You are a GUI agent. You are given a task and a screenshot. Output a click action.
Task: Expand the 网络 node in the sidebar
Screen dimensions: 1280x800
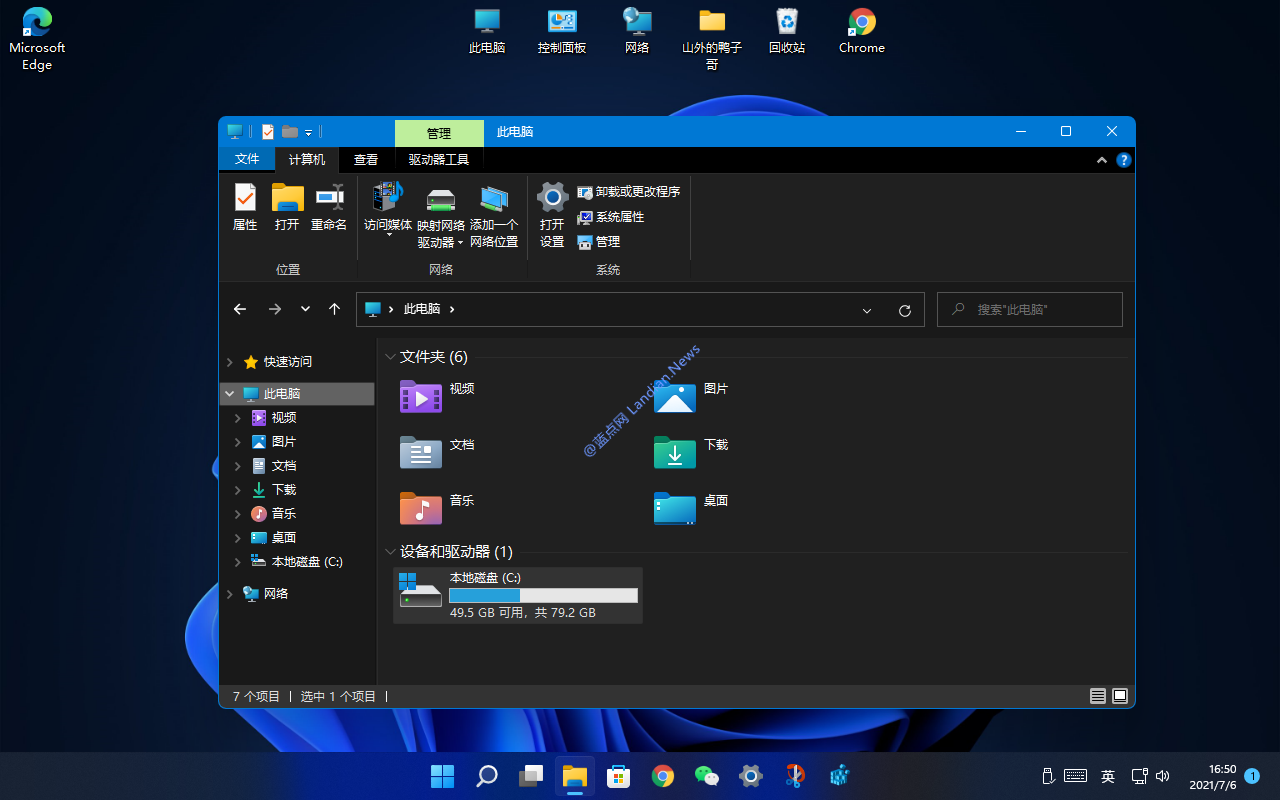coord(229,593)
